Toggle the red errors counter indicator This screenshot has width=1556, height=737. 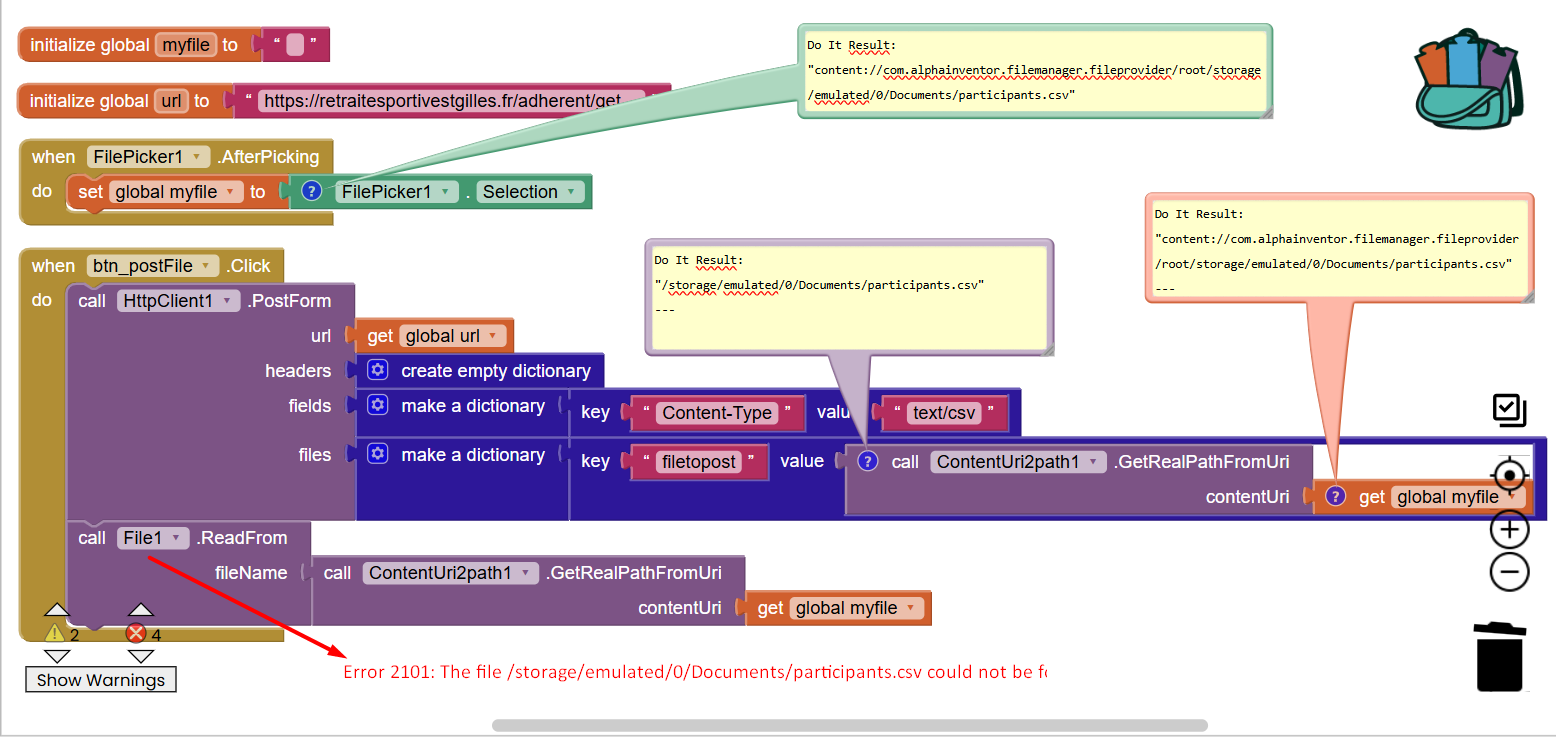(x=137, y=632)
